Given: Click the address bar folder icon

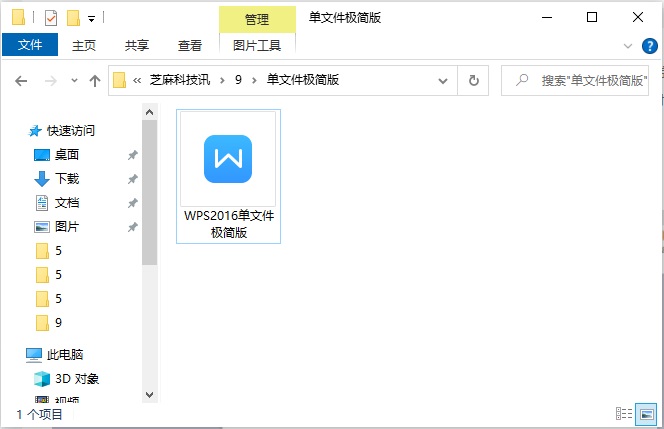Looking at the screenshot, I should pos(119,80).
